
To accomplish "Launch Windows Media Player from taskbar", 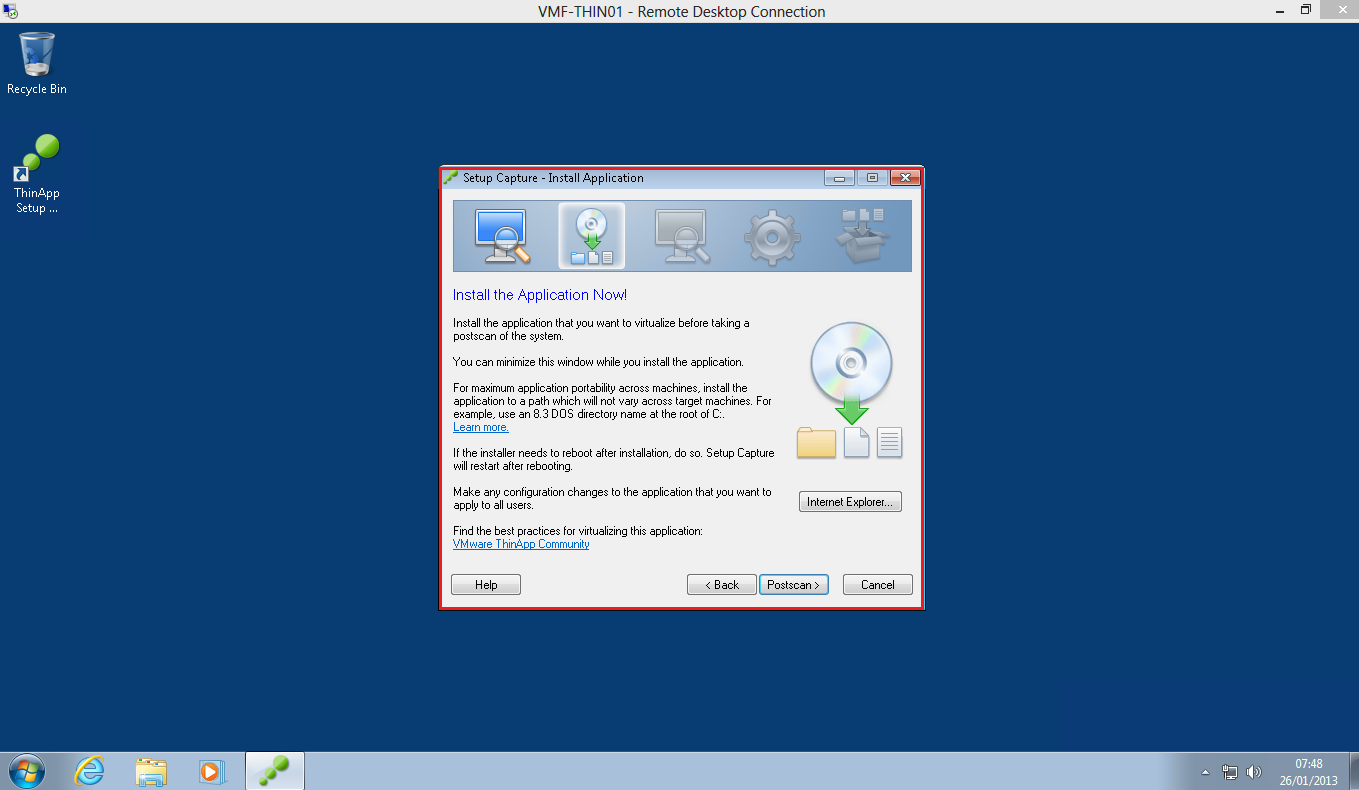I will click(x=212, y=771).
